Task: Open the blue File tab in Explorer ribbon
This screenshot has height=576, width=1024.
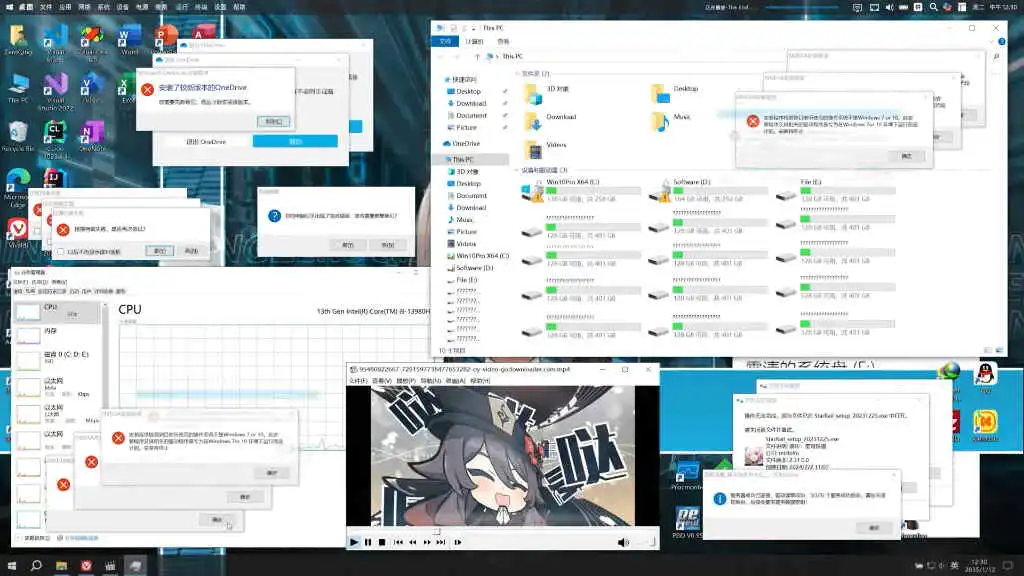Action: pyautogui.click(x=445, y=41)
